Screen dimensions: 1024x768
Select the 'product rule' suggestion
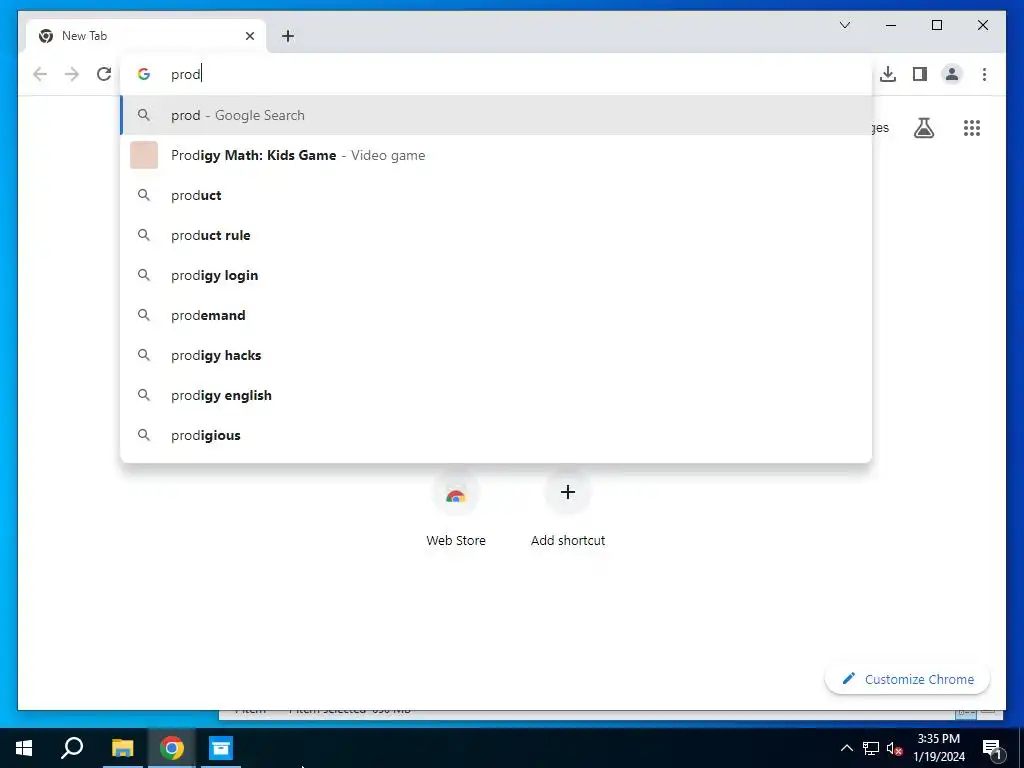point(496,235)
